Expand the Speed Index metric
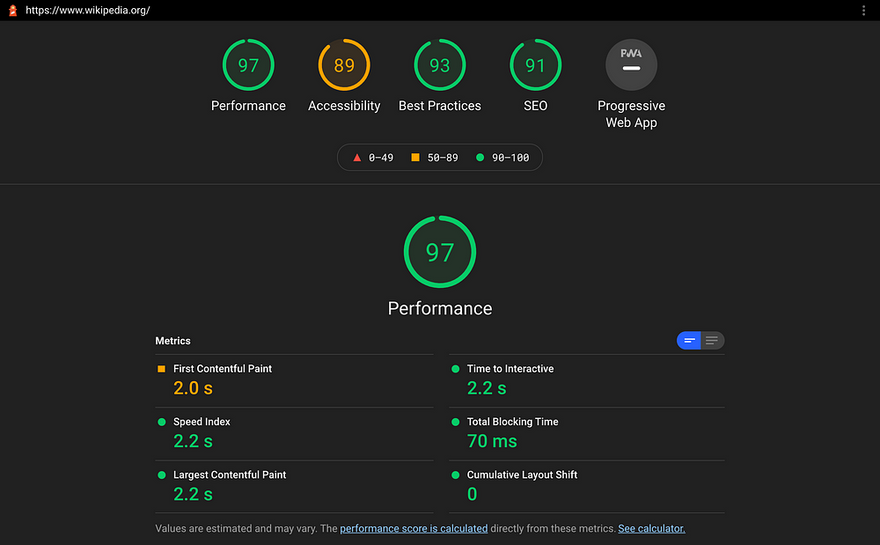Image resolution: width=880 pixels, height=545 pixels. point(294,434)
